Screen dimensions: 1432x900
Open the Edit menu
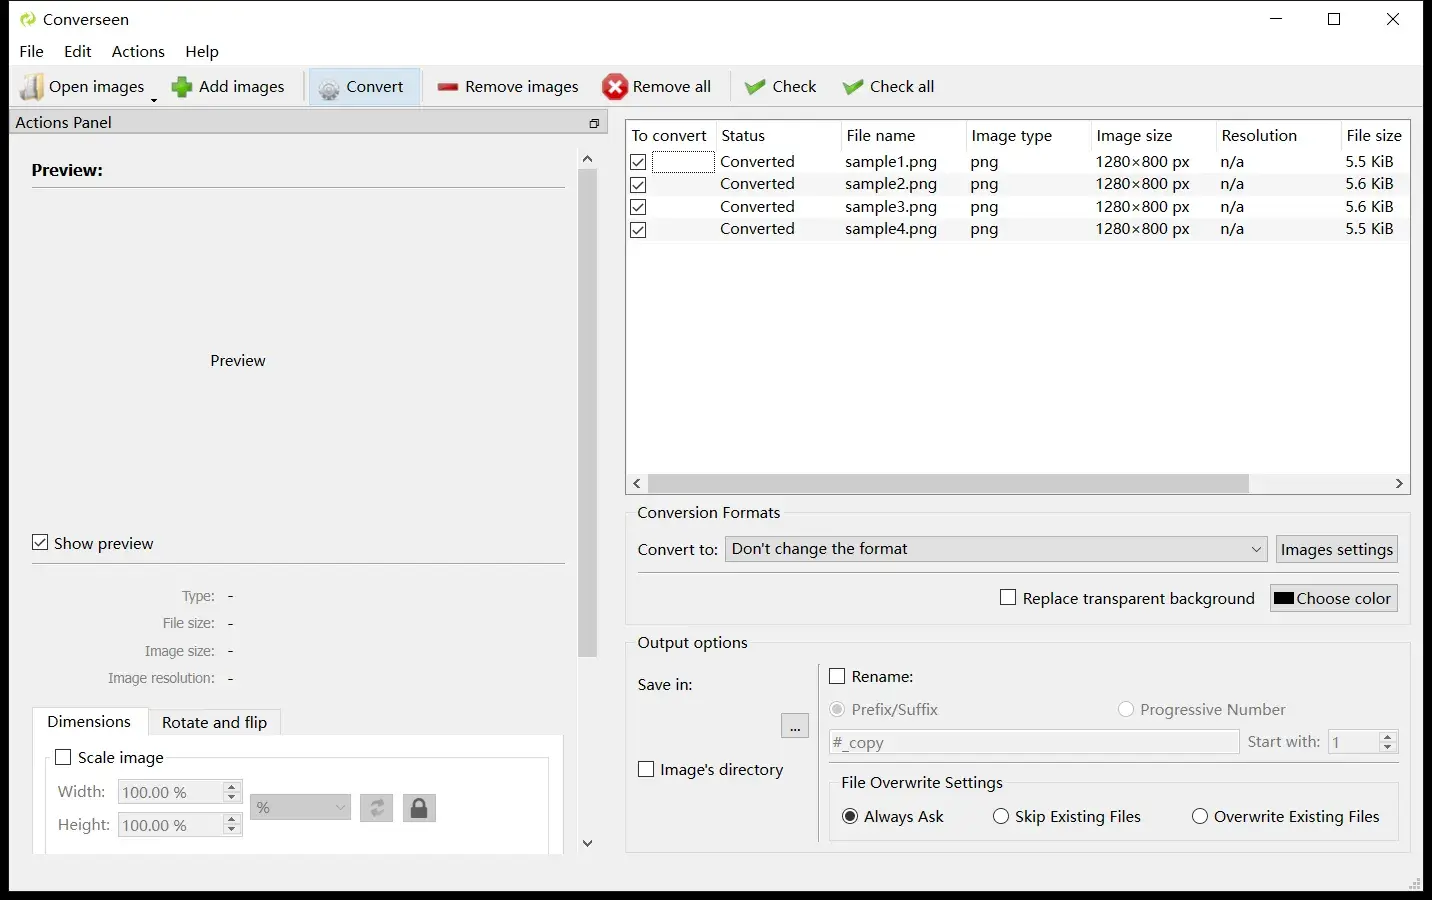click(x=78, y=51)
